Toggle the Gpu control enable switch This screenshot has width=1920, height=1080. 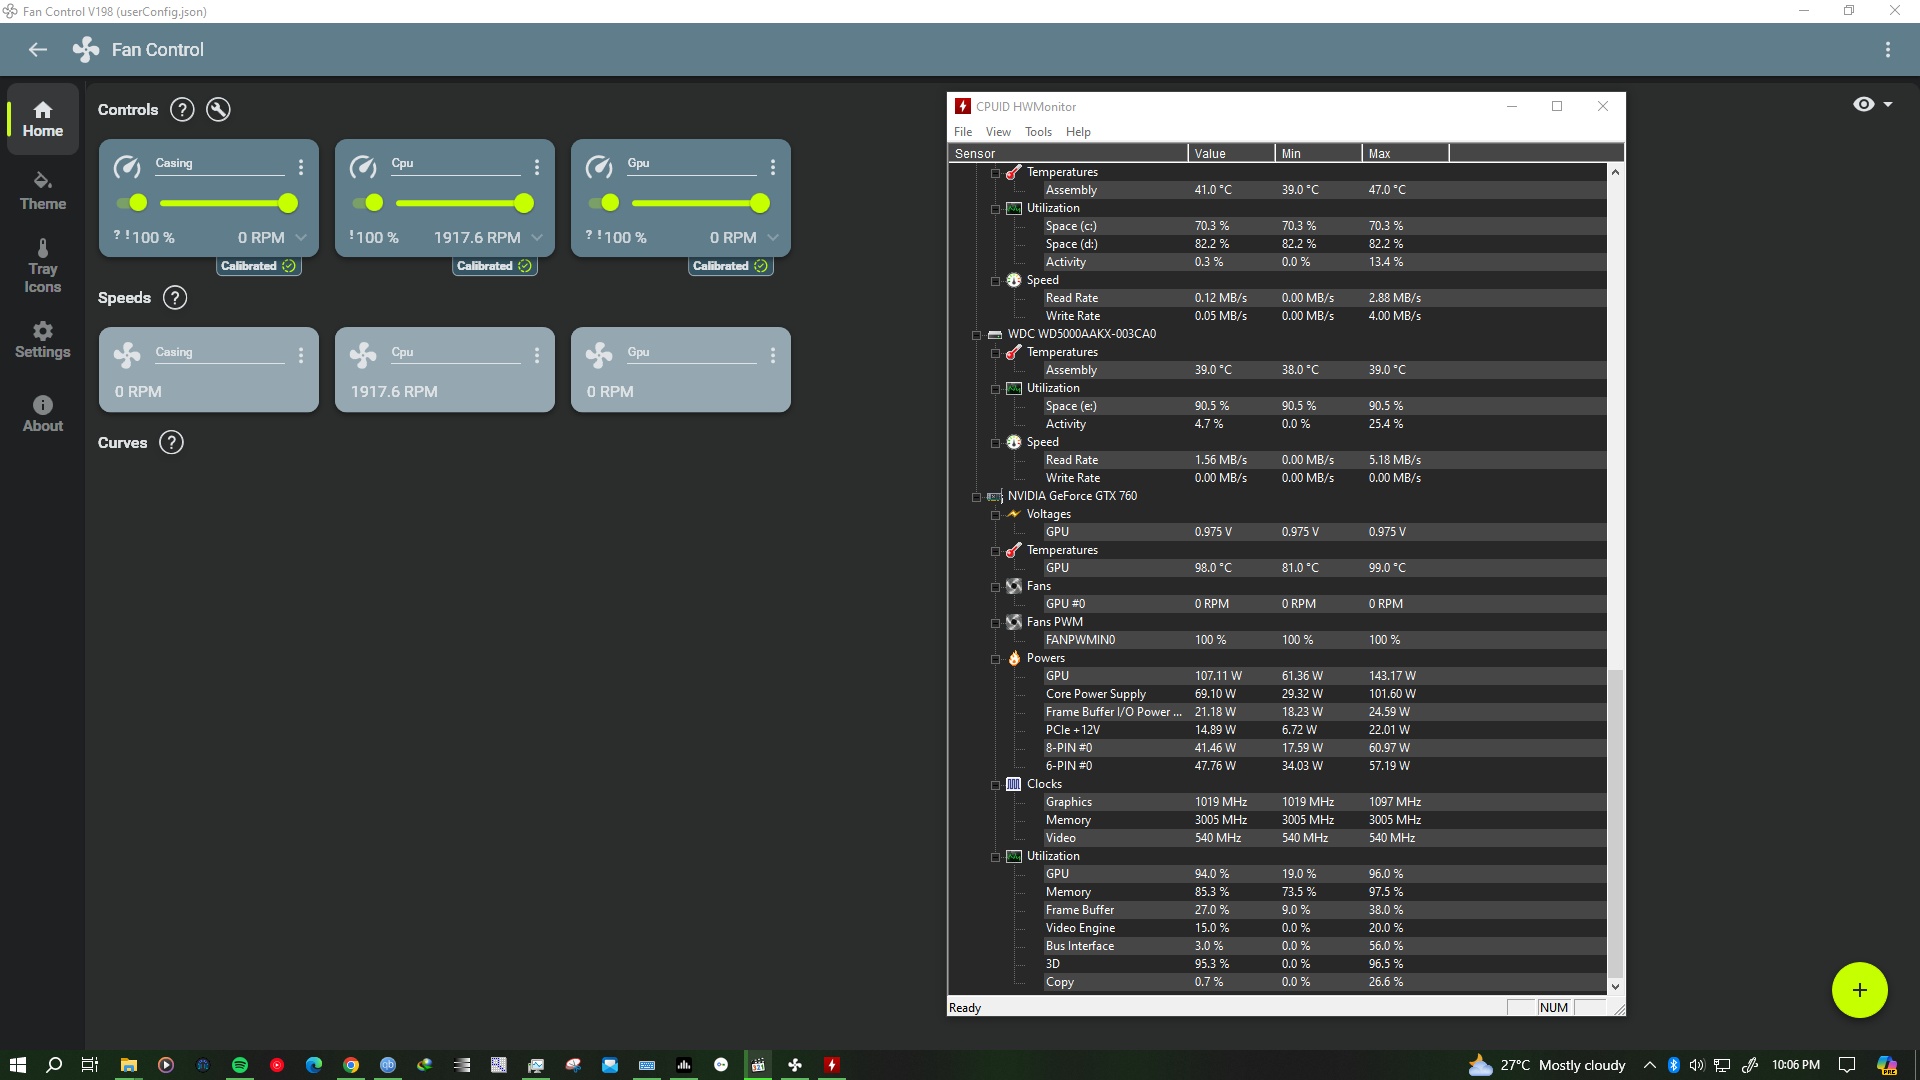pyautogui.click(x=603, y=203)
